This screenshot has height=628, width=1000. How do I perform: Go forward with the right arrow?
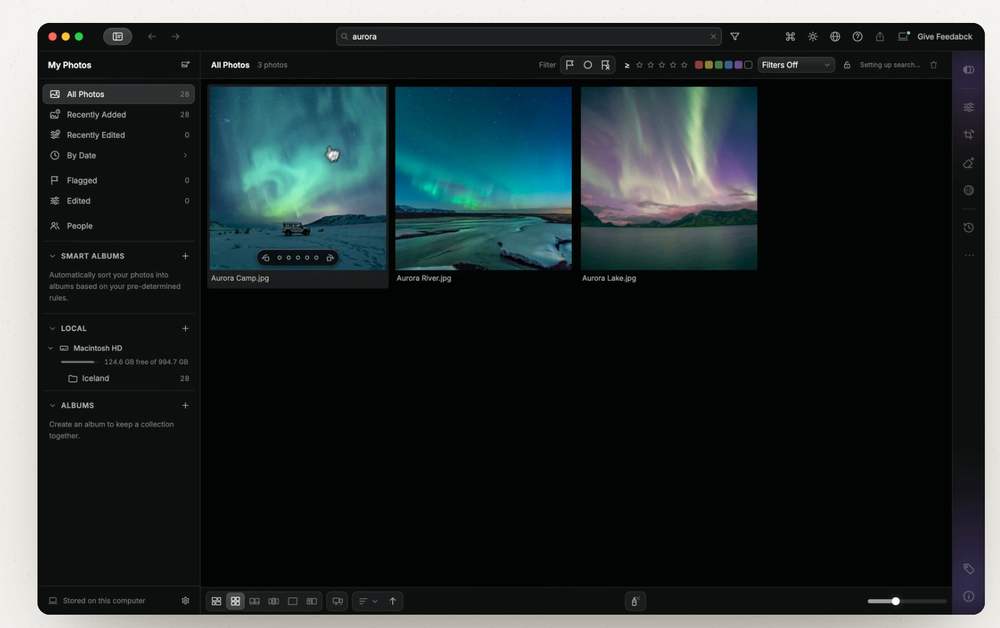coord(175,37)
